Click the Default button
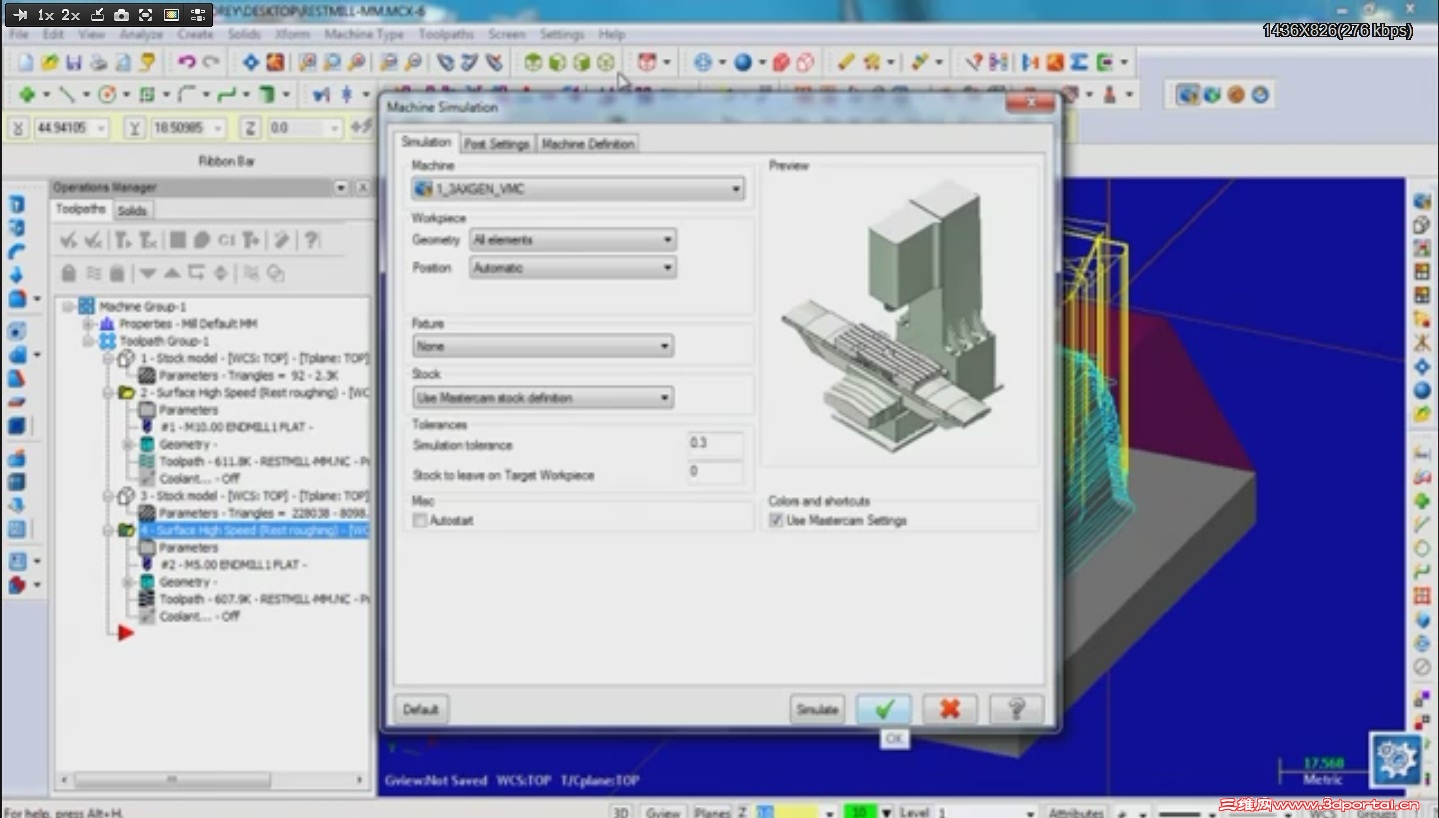Viewport: 1439px width, 818px height. (421, 710)
